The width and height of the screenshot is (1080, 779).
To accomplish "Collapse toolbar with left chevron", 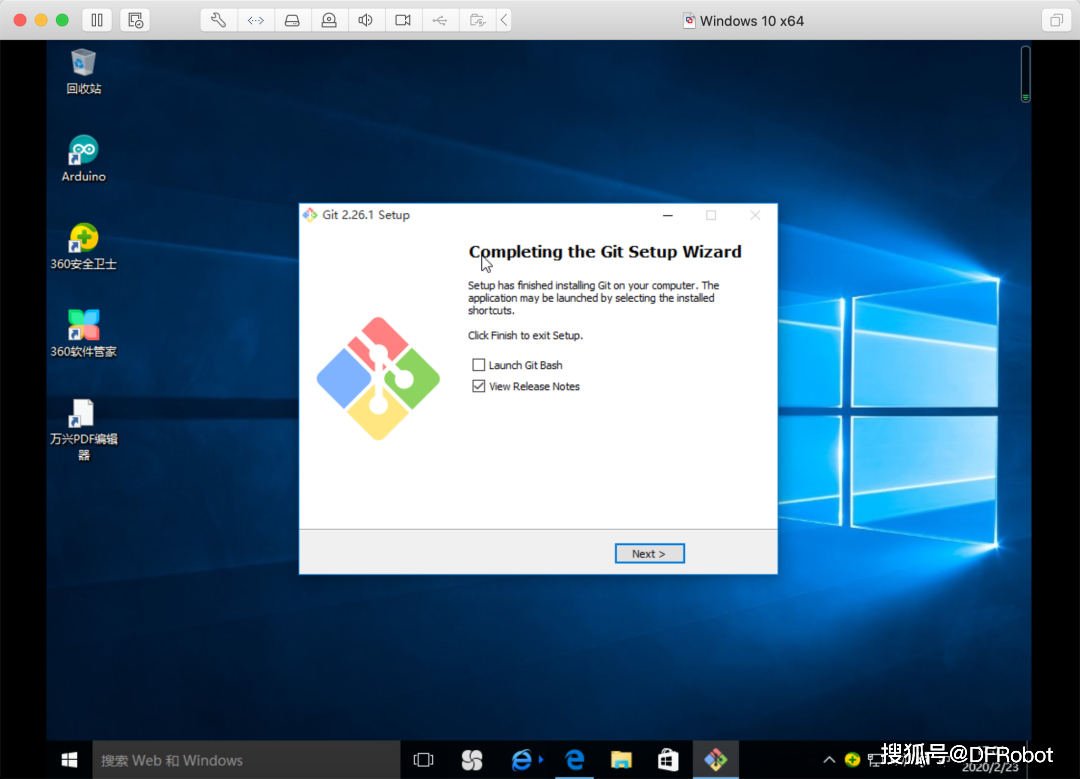I will [504, 20].
